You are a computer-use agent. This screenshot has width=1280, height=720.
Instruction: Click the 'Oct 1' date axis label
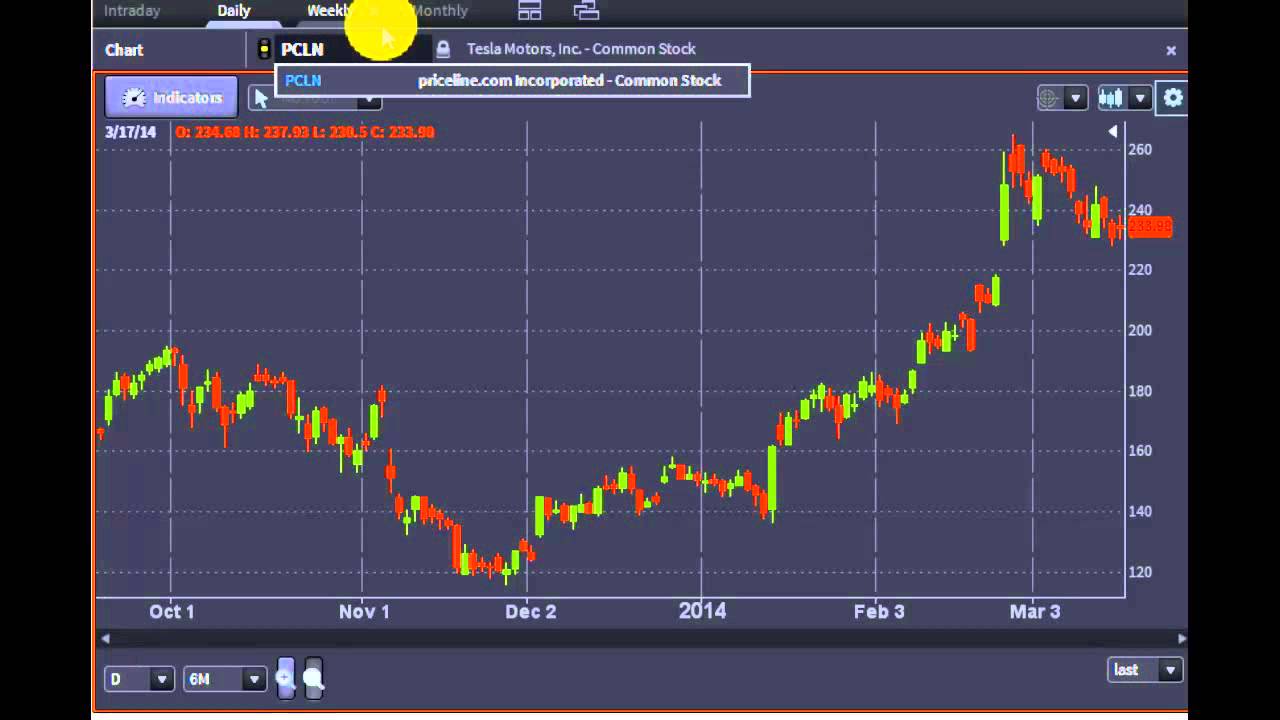[172, 611]
